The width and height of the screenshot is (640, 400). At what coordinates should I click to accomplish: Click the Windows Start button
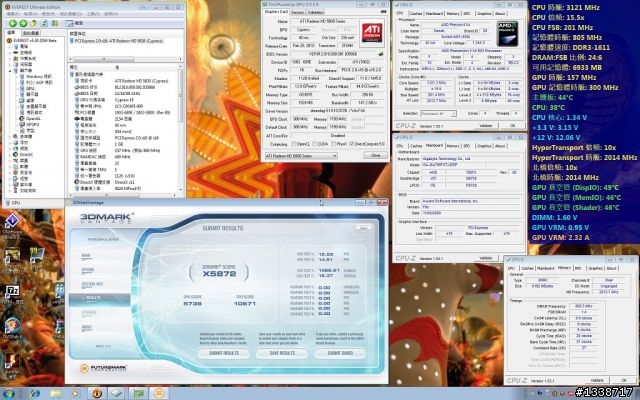click(10, 393)
